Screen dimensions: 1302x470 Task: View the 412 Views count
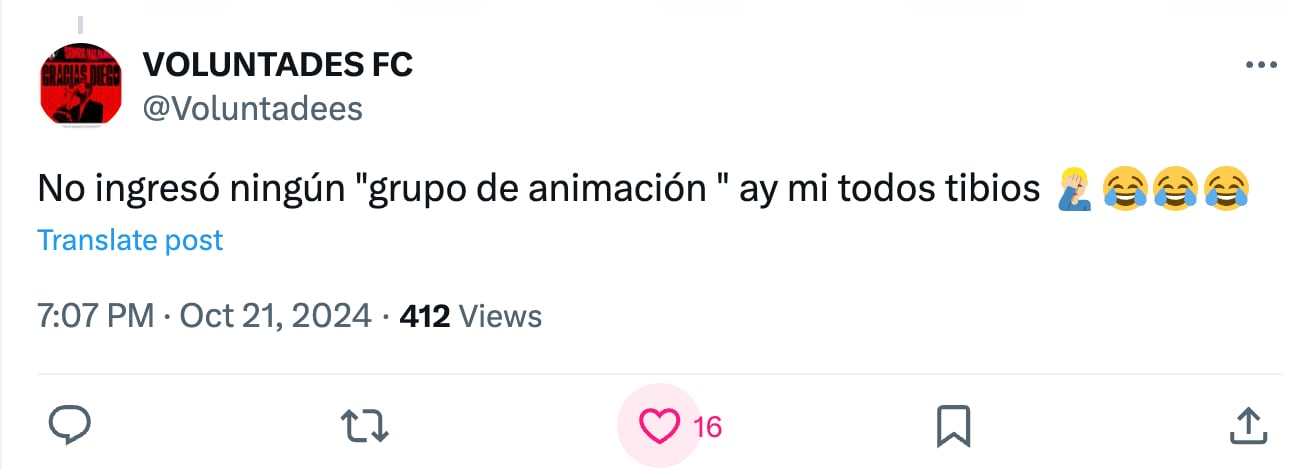(x=470, y=317)
